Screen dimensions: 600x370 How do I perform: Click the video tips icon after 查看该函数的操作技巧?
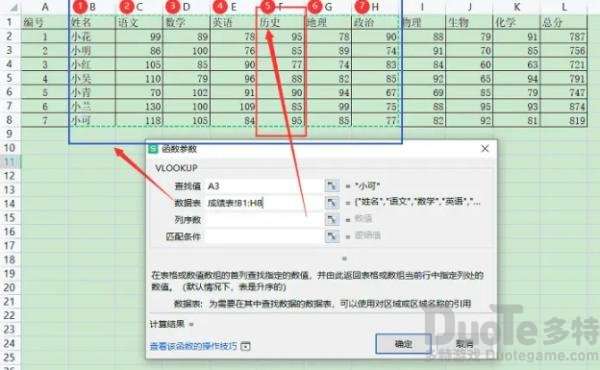pos(246,346)
